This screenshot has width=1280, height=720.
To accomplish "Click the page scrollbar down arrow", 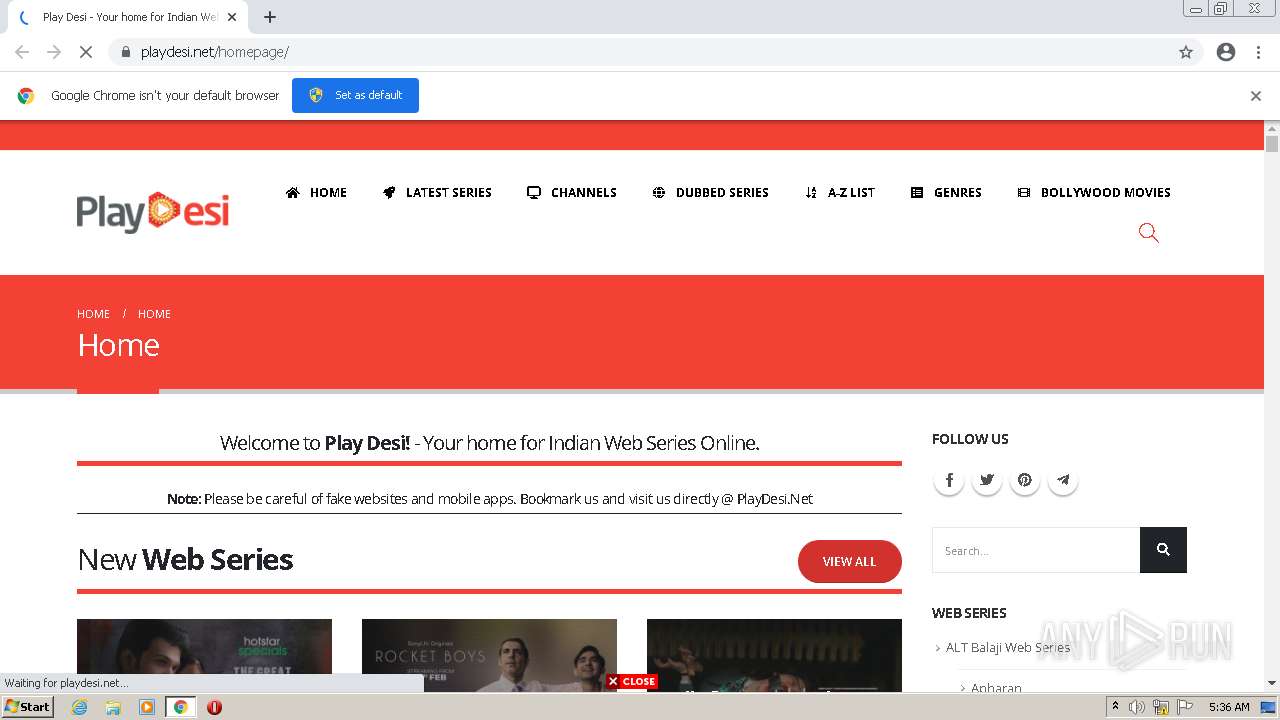I will pos(1272,683).
